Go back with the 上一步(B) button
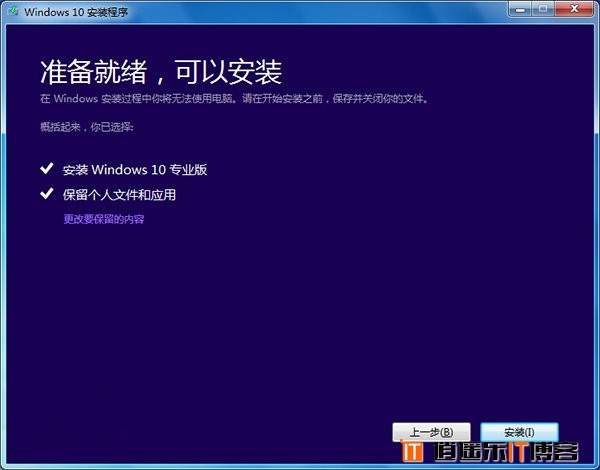The image size is (600, 470). point(431,432)
